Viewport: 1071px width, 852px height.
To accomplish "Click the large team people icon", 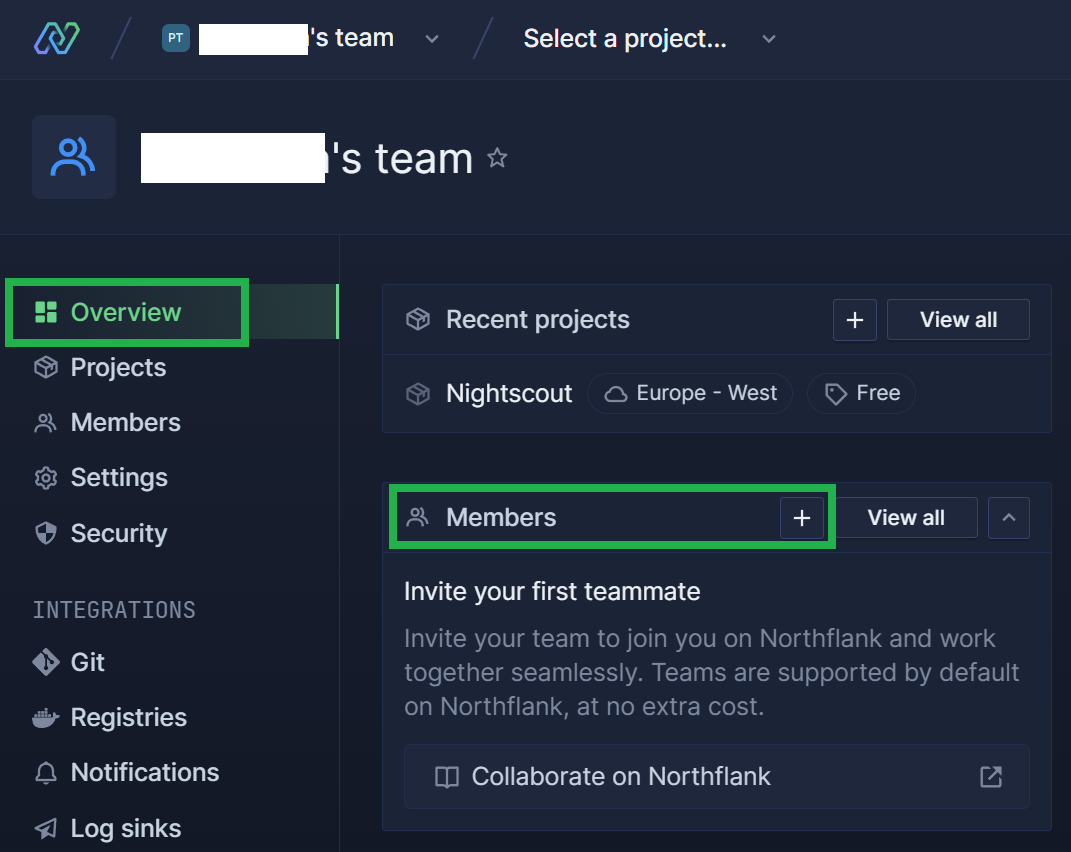I will 74,157.
